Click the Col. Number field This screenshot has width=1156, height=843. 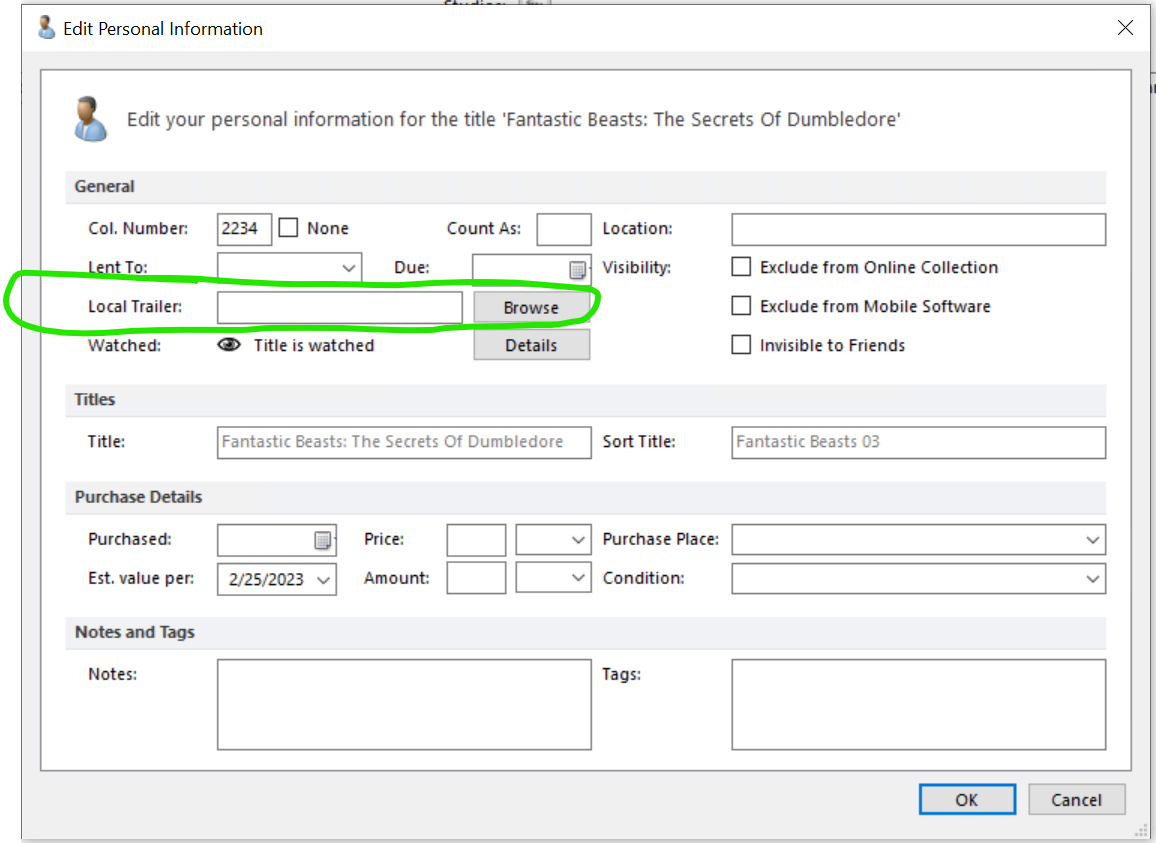tap(245, 229)
